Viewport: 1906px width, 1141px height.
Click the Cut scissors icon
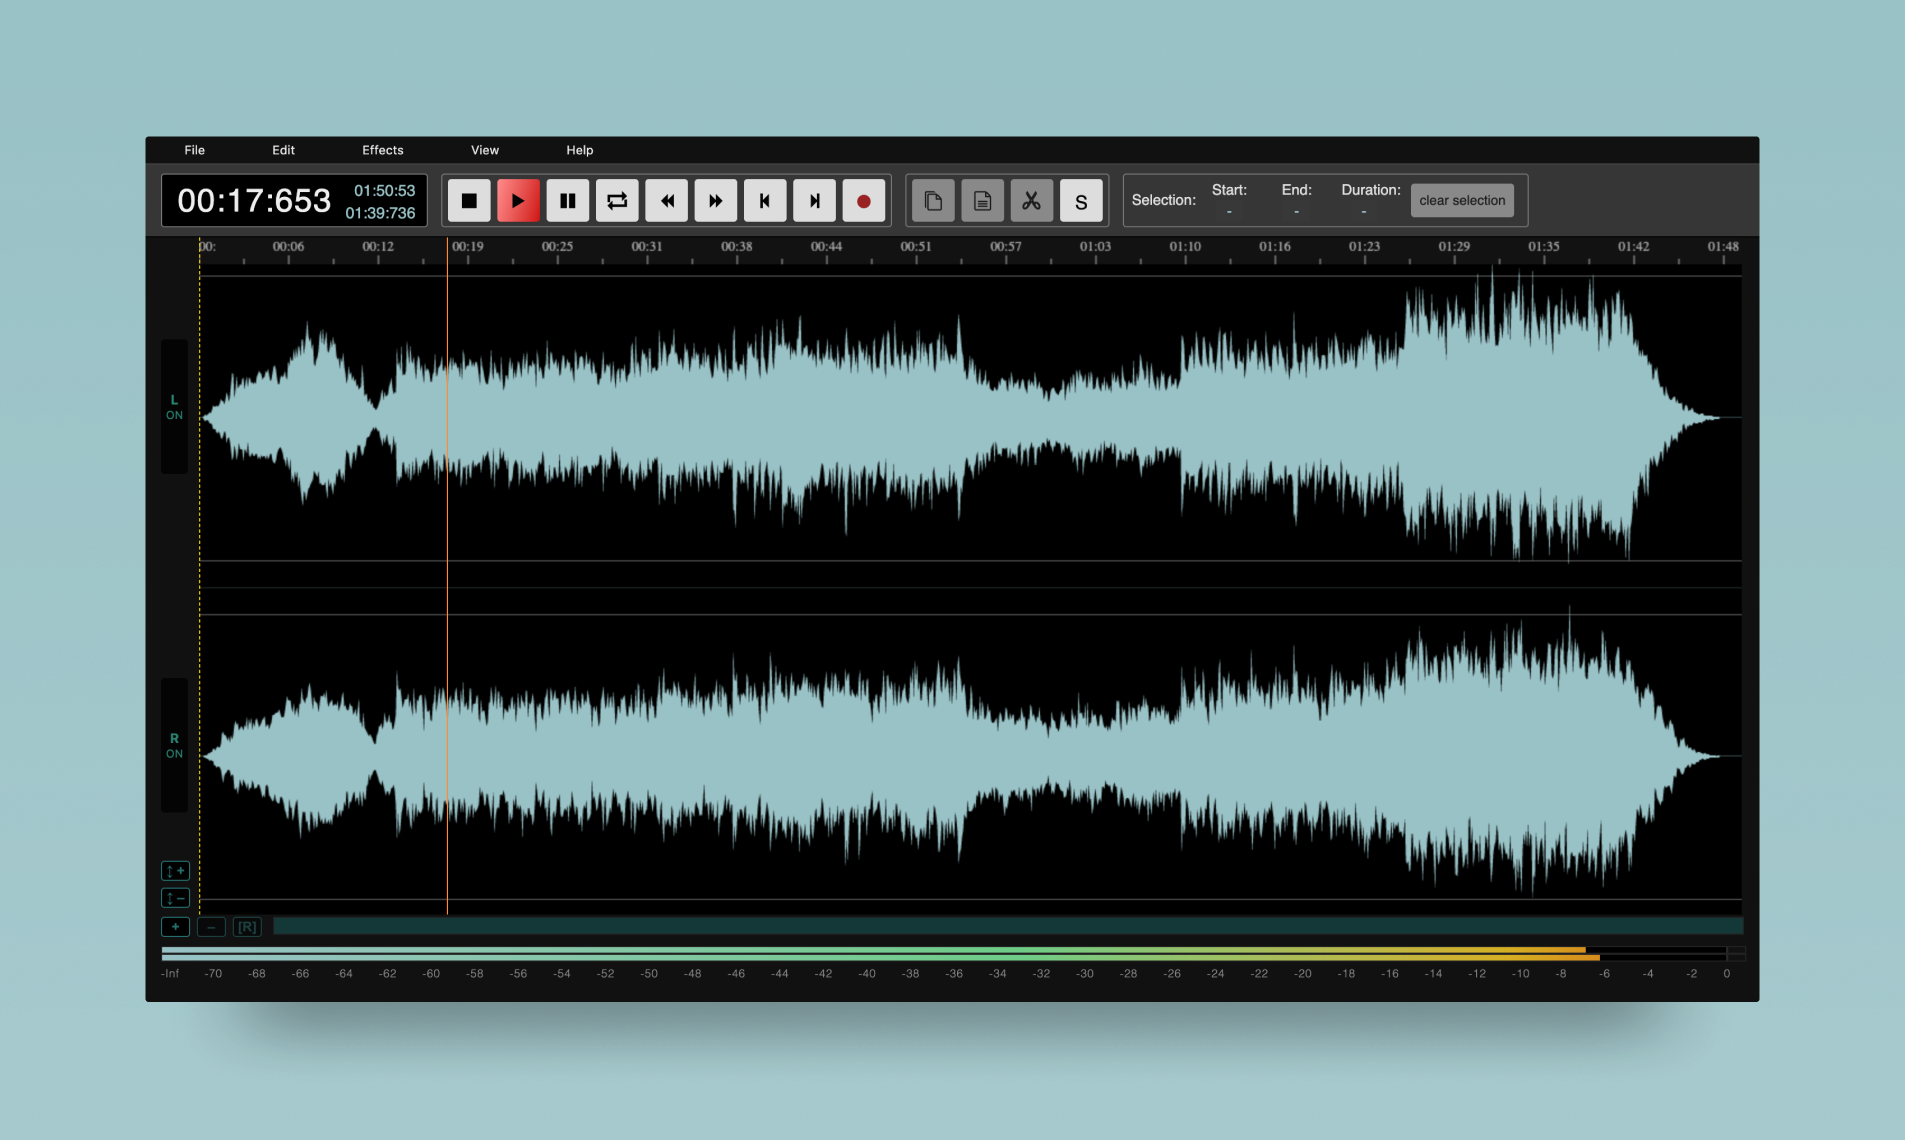(x=1031, y=201)
